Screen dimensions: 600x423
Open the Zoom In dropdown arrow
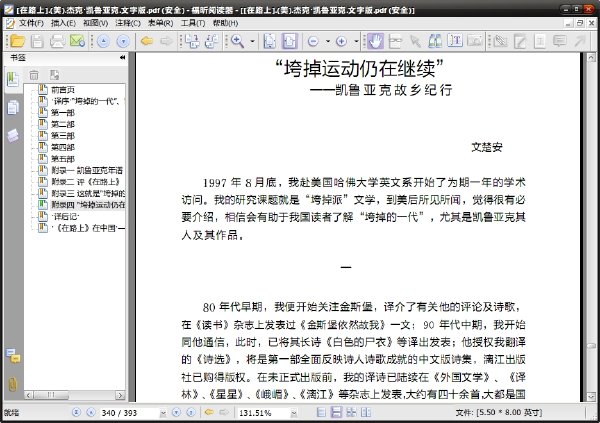(356, 41)
